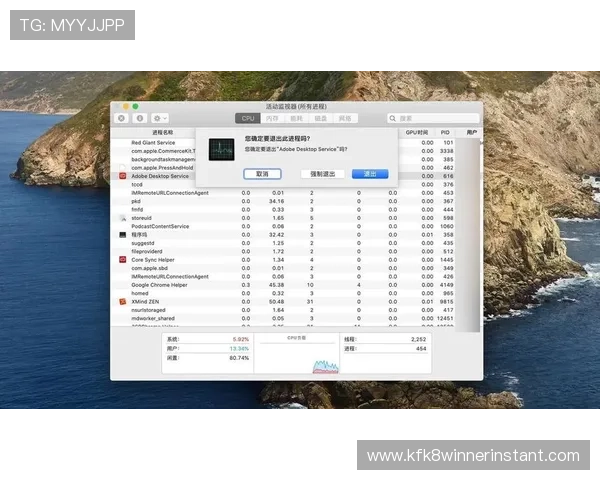Switch to the CPU tab

[x=248, y=118]
